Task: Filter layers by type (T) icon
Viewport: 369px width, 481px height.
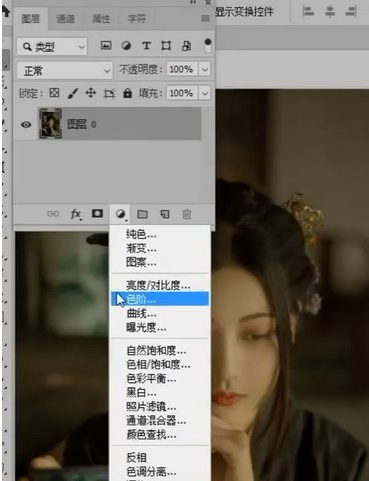Action: pyautogui.click(x=146, y=46)
